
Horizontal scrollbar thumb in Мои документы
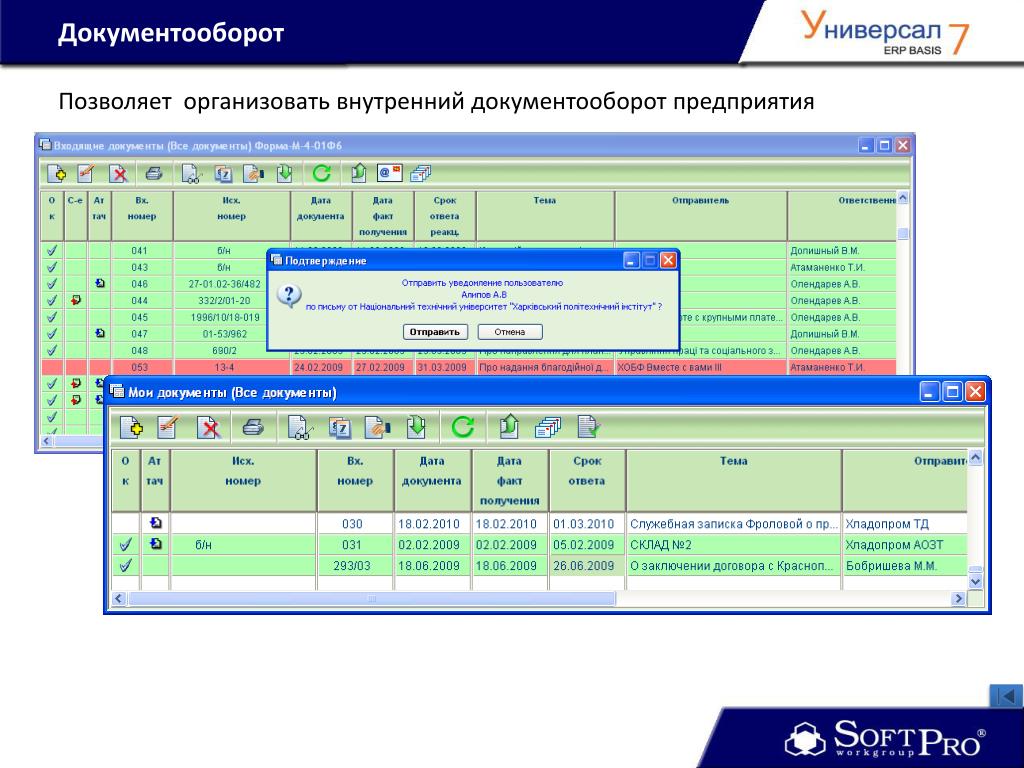tap(372, 598)
